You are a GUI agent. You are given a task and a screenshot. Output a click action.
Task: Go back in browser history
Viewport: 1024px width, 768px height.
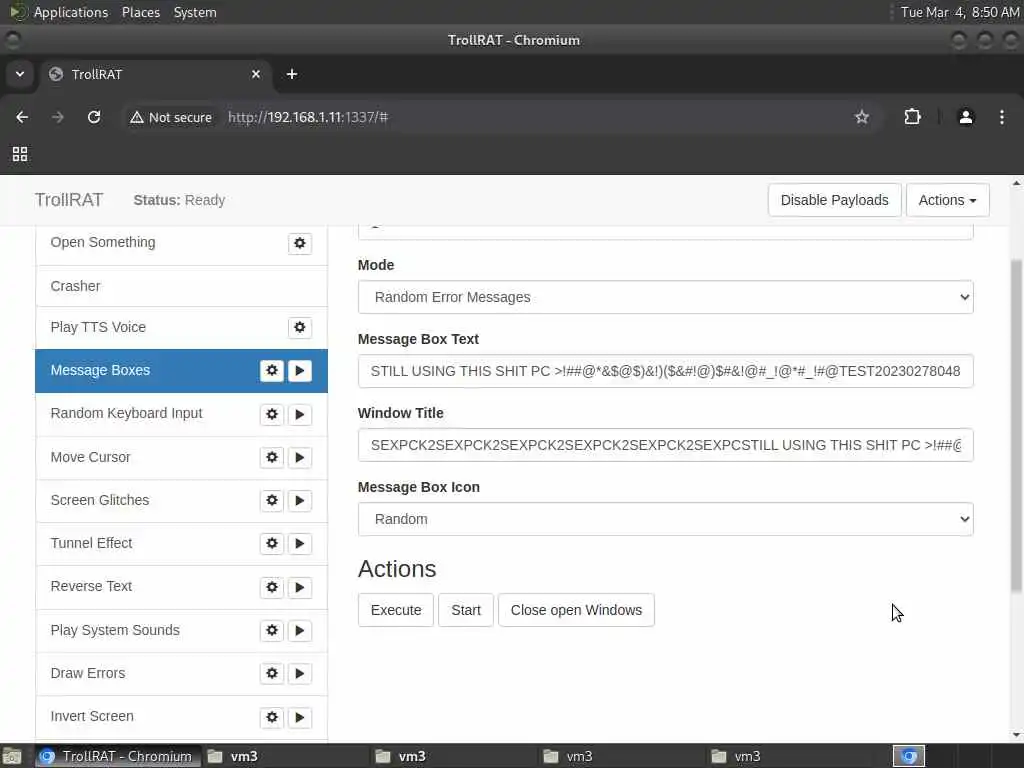[x=22, y=117]
